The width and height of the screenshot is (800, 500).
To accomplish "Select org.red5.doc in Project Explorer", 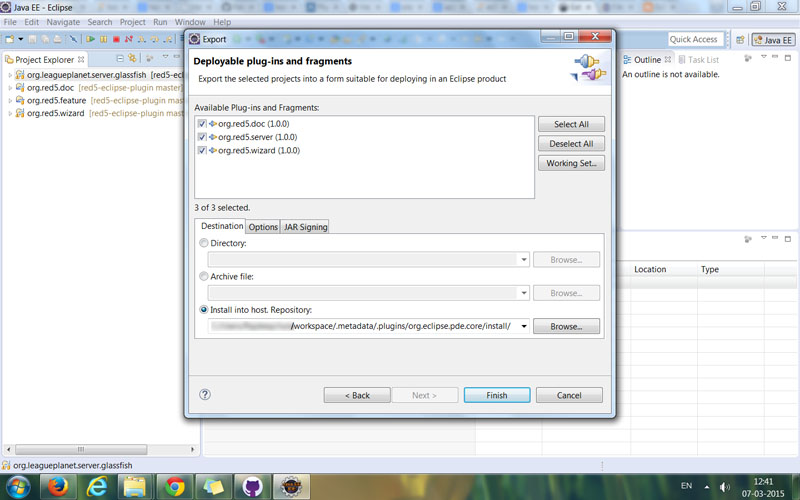I will click(50, 88).
